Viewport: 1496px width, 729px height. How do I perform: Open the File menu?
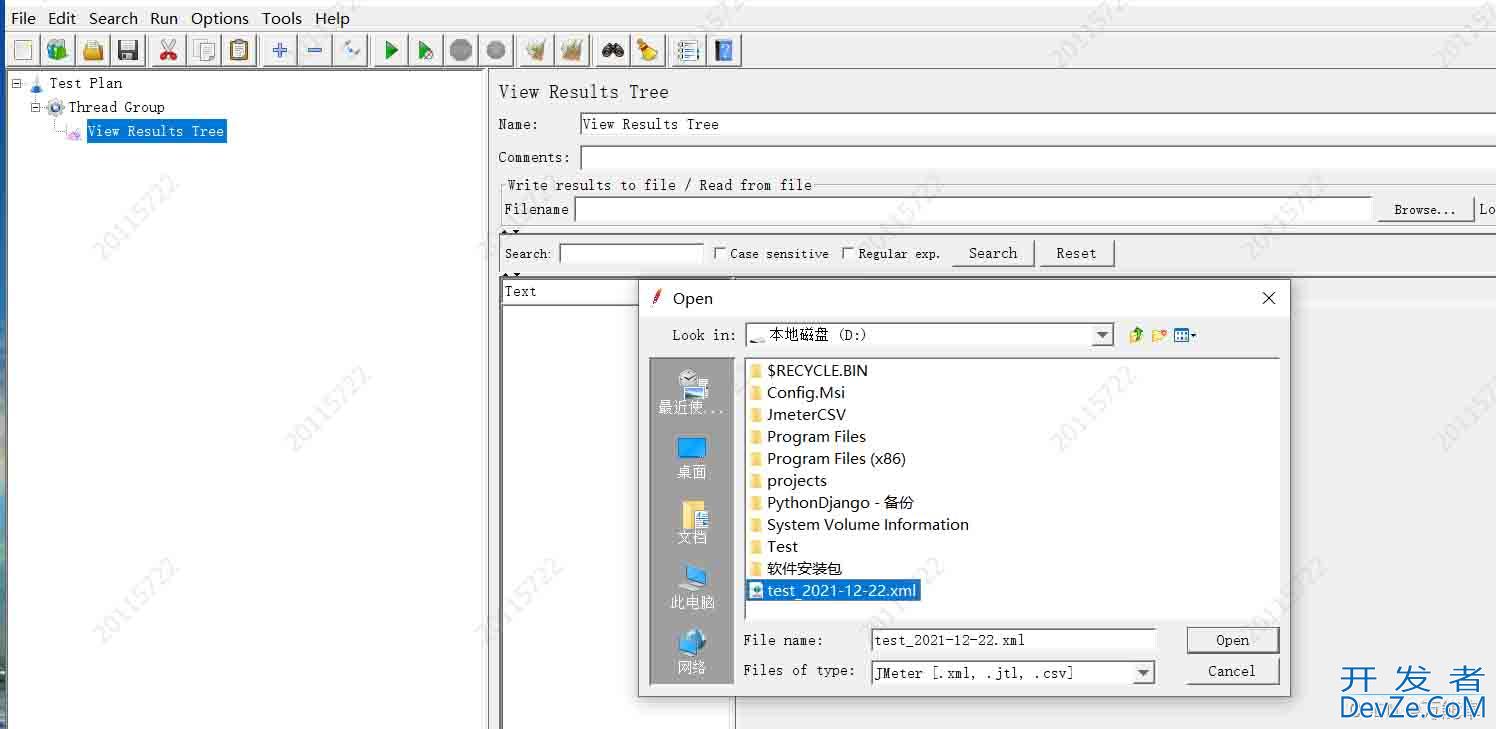tap(23, 18)
